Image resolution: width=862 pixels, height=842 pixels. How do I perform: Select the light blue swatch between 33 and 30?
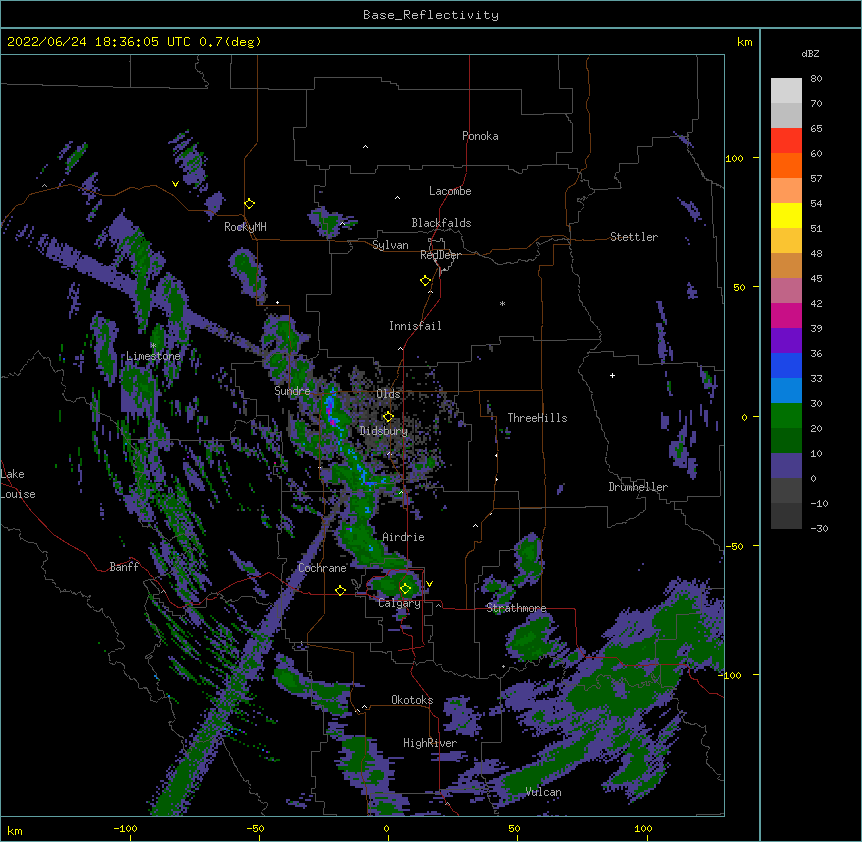click(786, 391)
